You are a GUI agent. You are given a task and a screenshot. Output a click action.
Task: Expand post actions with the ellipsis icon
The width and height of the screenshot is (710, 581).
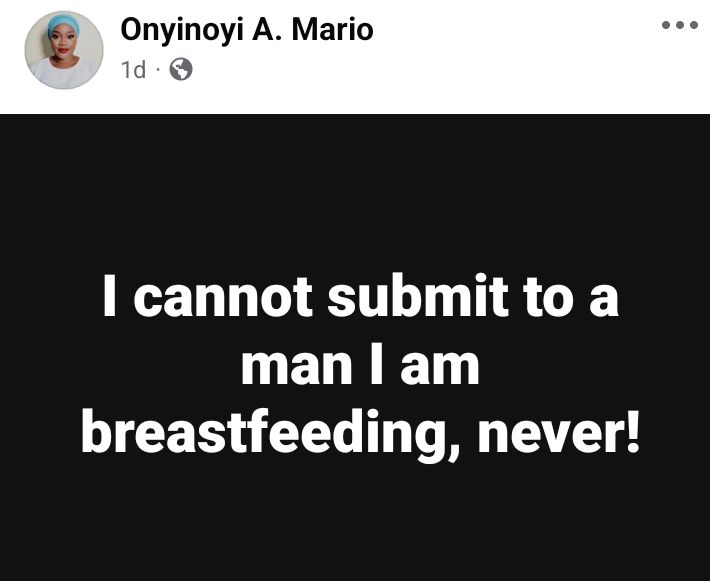click(680, 25)
